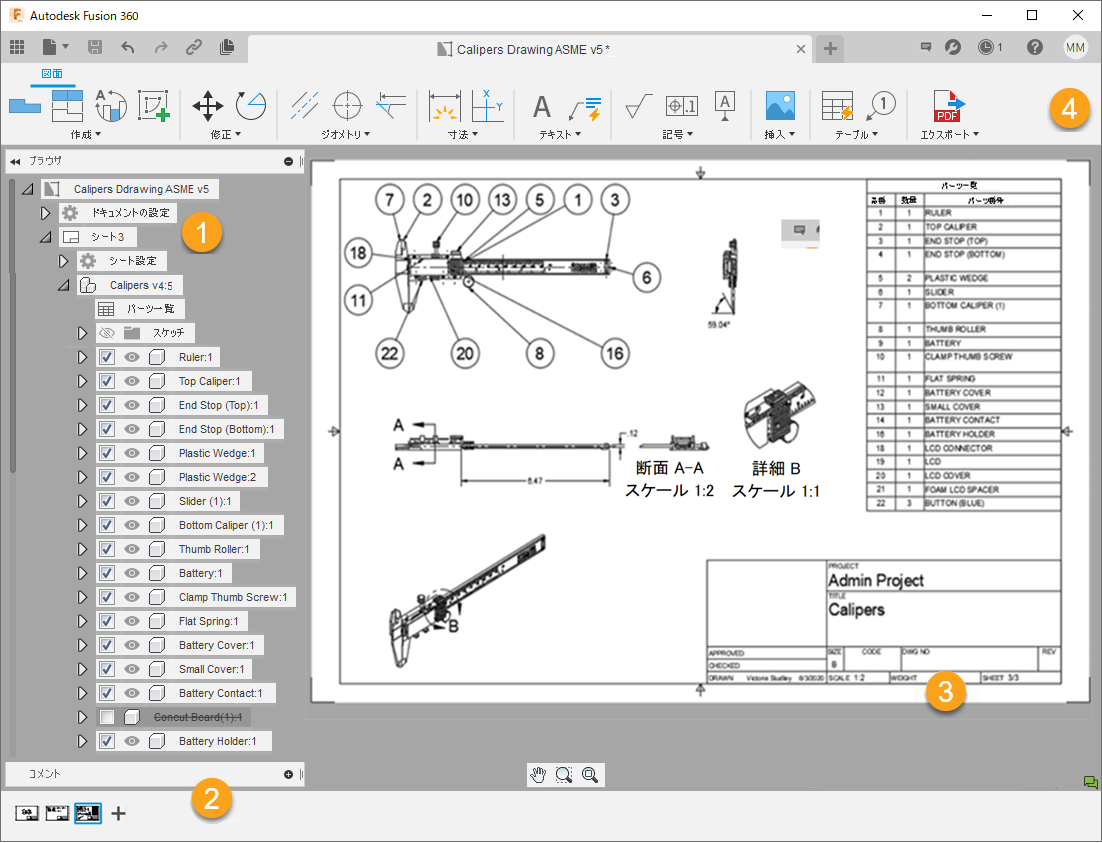Collapse the シート3 node
1102x843 pixels.
[x=46, y=237]
